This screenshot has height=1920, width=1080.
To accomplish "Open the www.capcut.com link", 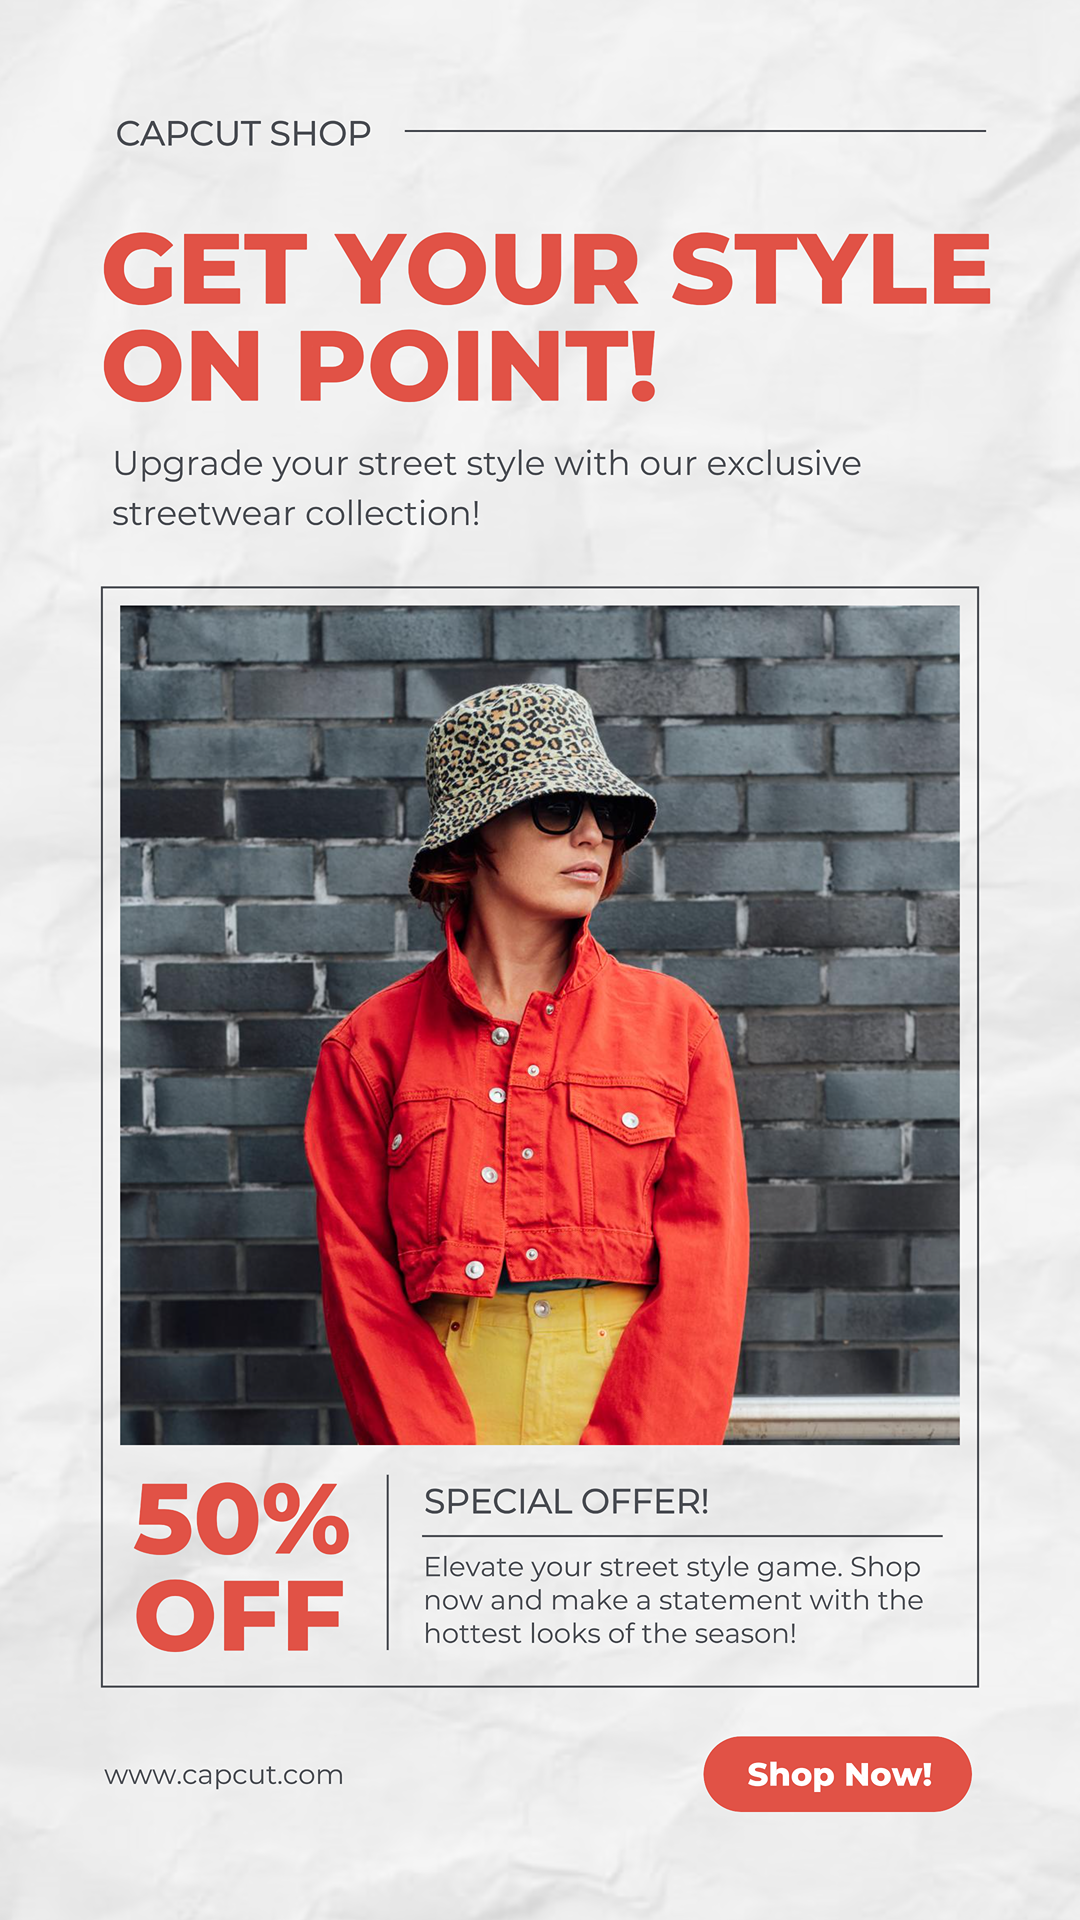I will point(224,1775).
